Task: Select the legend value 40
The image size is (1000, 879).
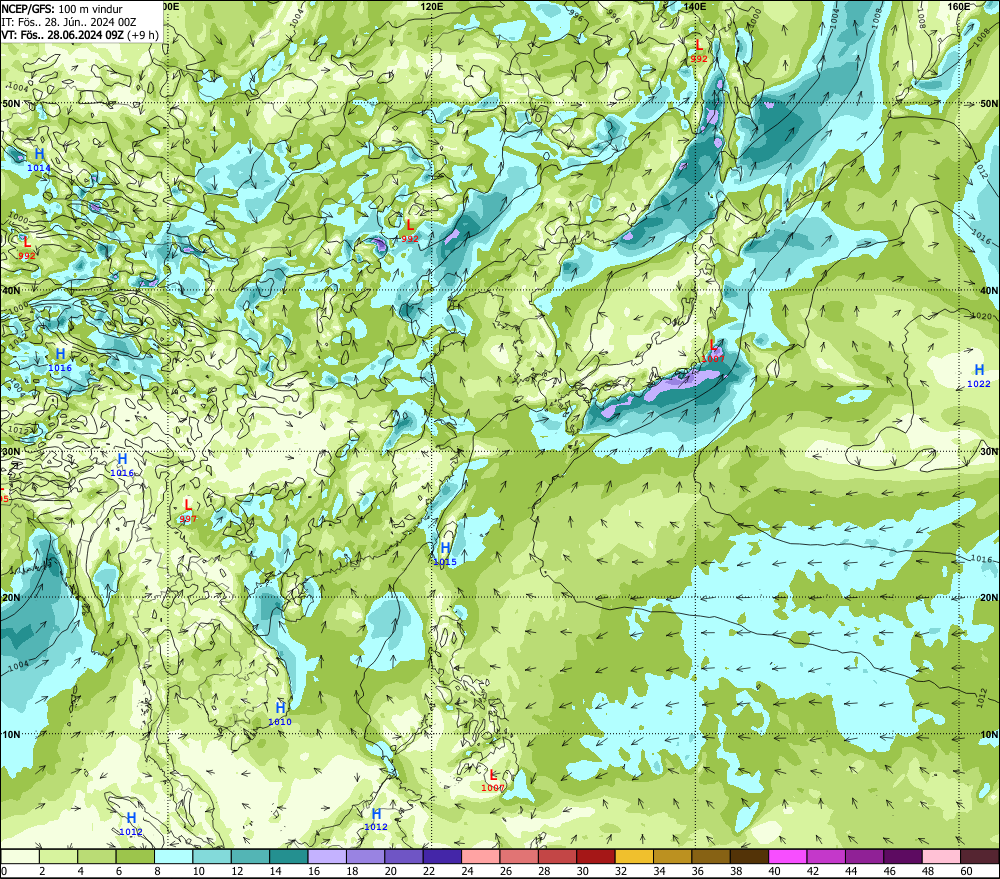Action: tap(774, 871)
